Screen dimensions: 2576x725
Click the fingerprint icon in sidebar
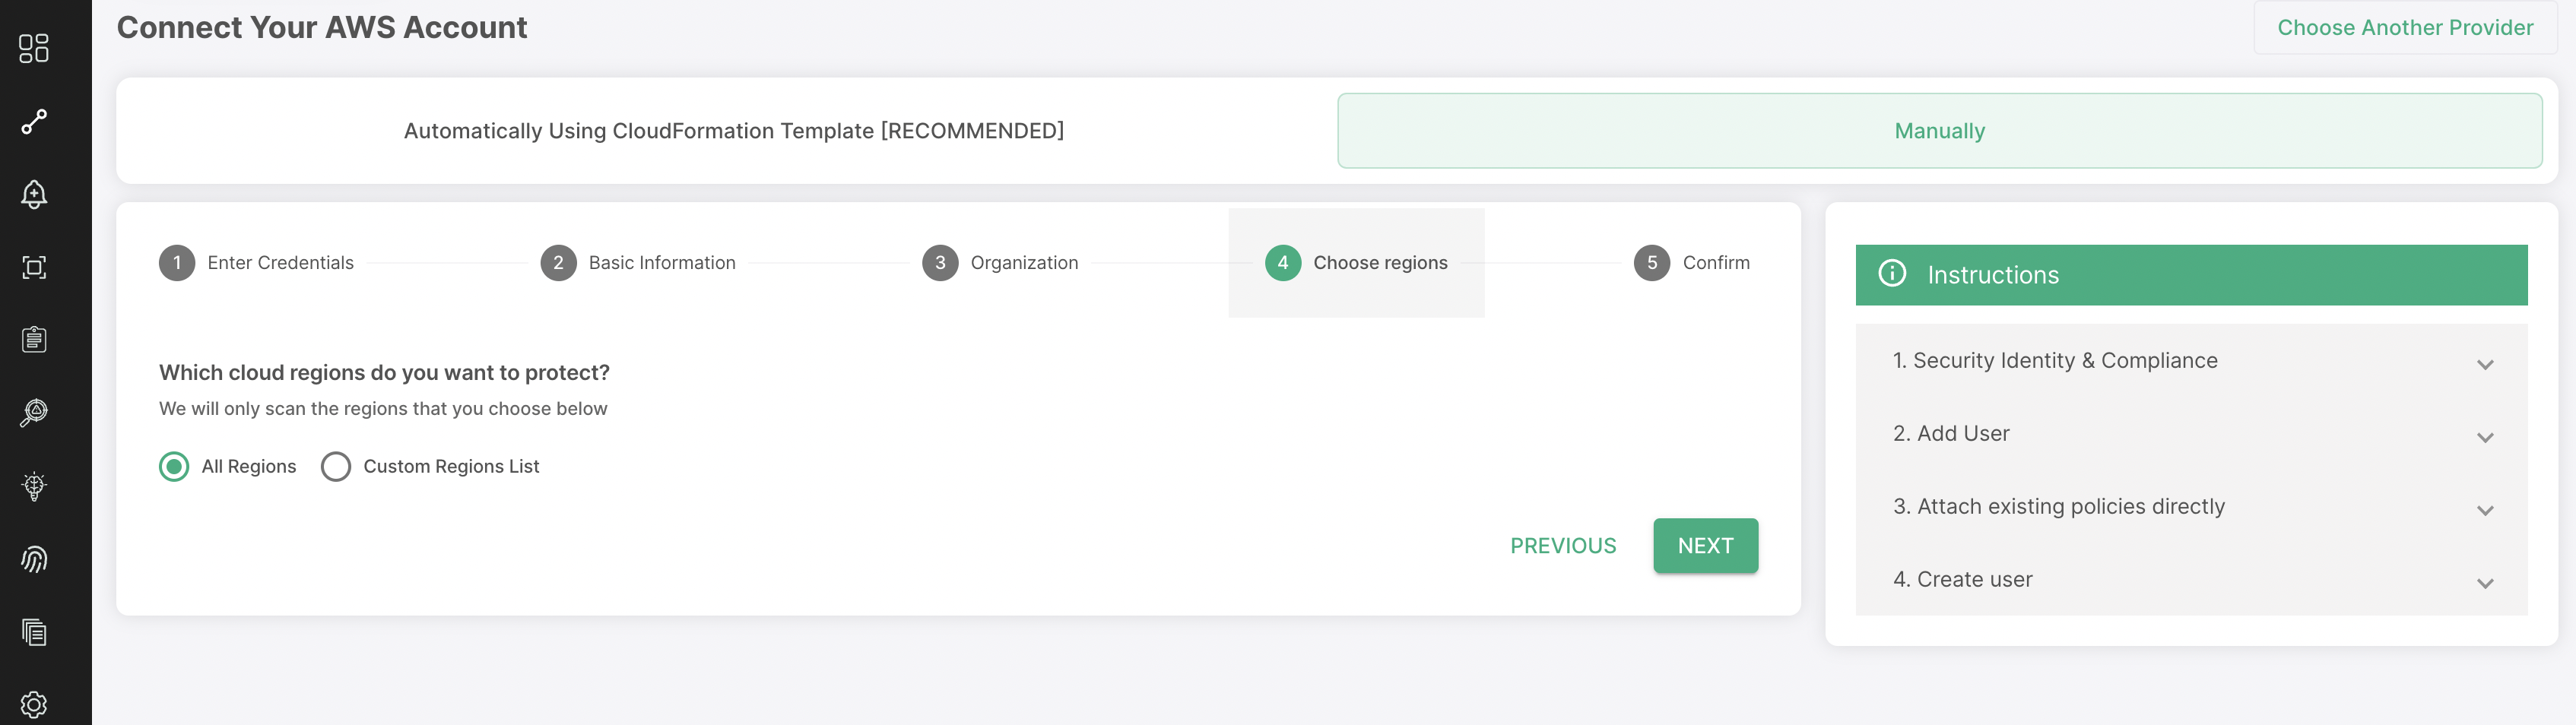coord(34,559)
